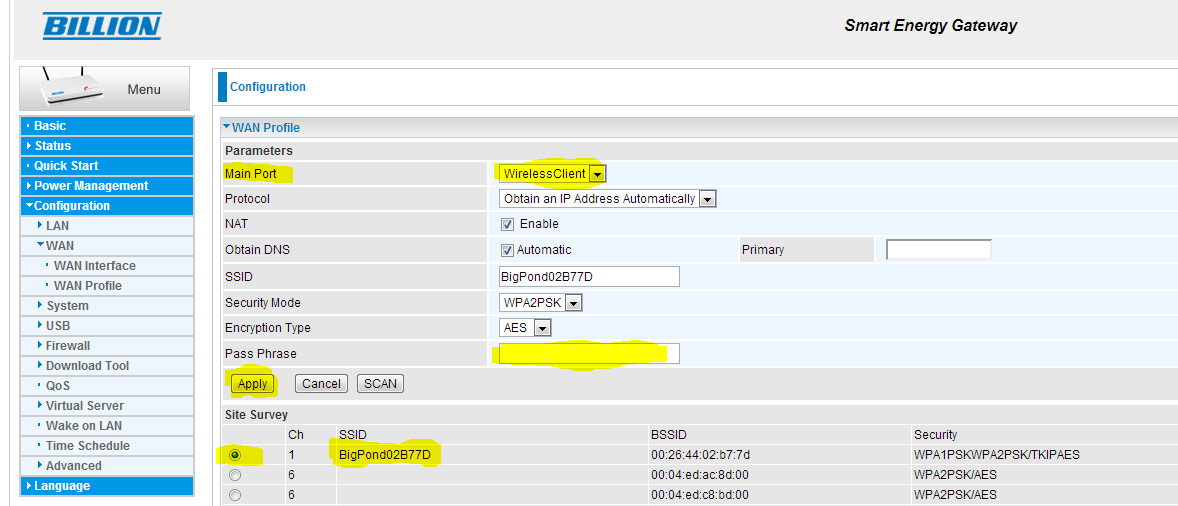Collapse the WAN Profile section arrow
This screenshot has width=1178, height=506.
227,127
